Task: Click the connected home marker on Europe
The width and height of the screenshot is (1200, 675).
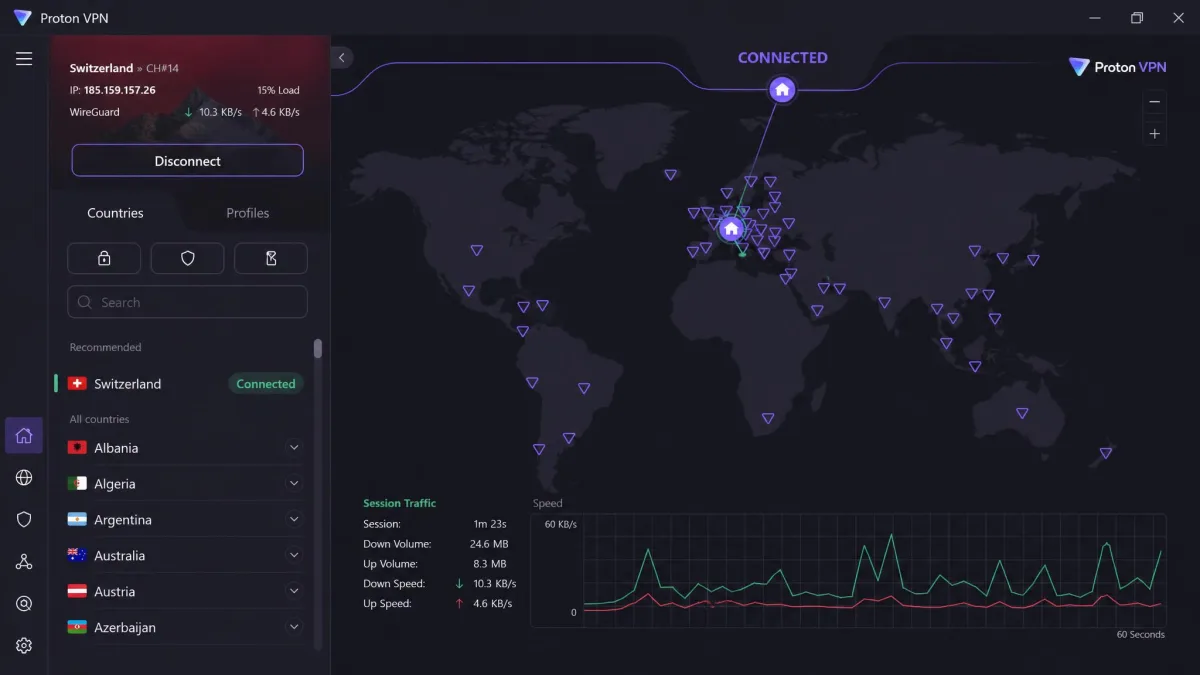Action: 731,229
